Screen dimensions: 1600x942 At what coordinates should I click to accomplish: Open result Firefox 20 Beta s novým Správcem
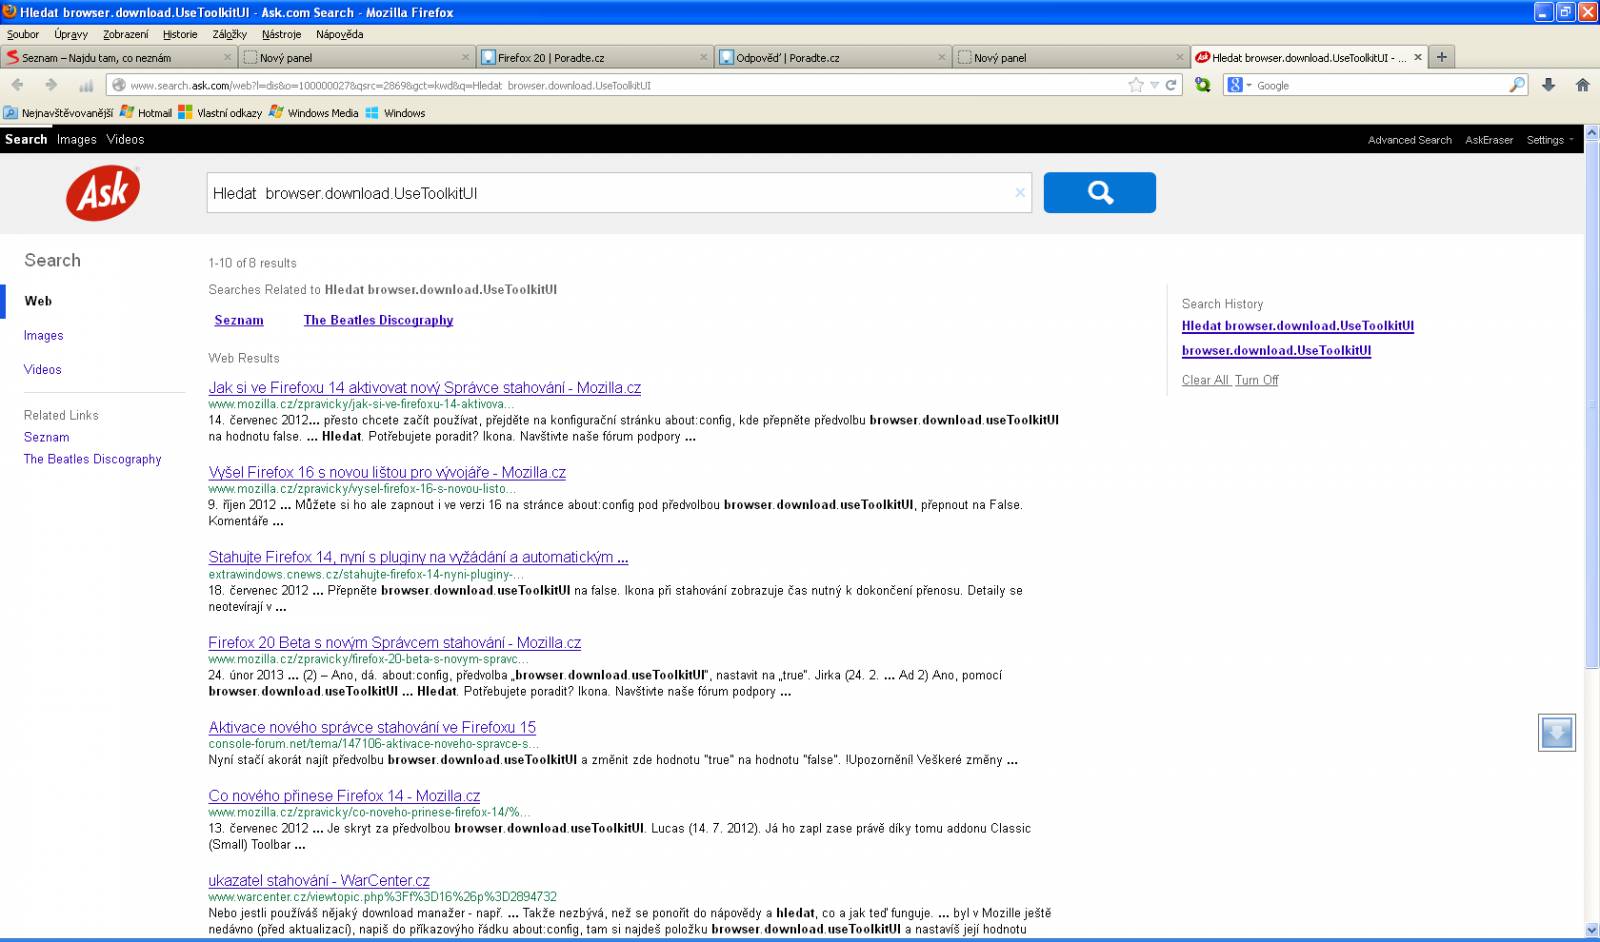tap(395, 642)
